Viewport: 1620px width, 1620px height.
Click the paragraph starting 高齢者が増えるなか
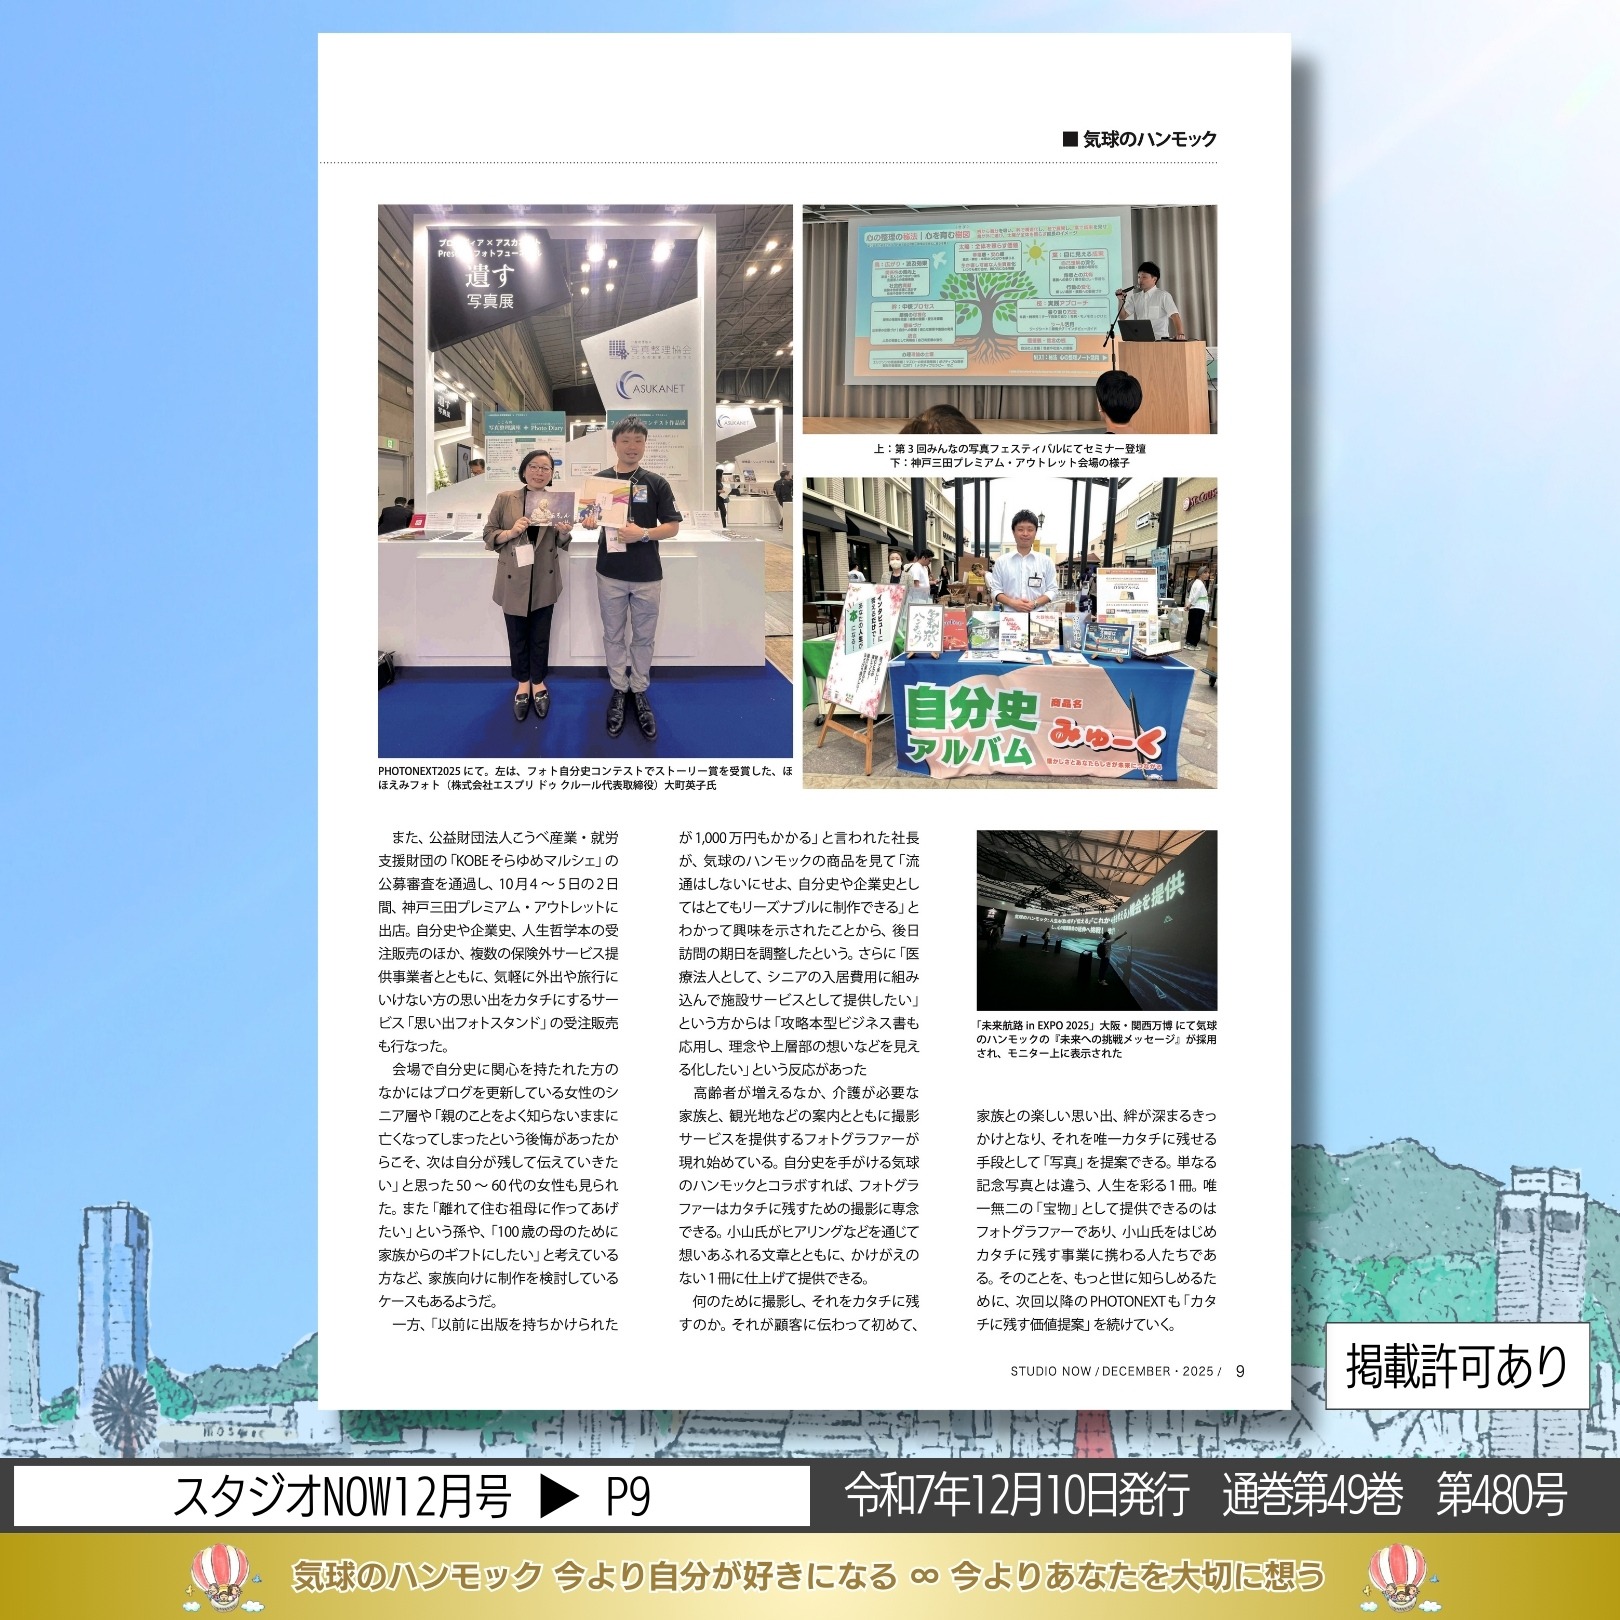799,1185
